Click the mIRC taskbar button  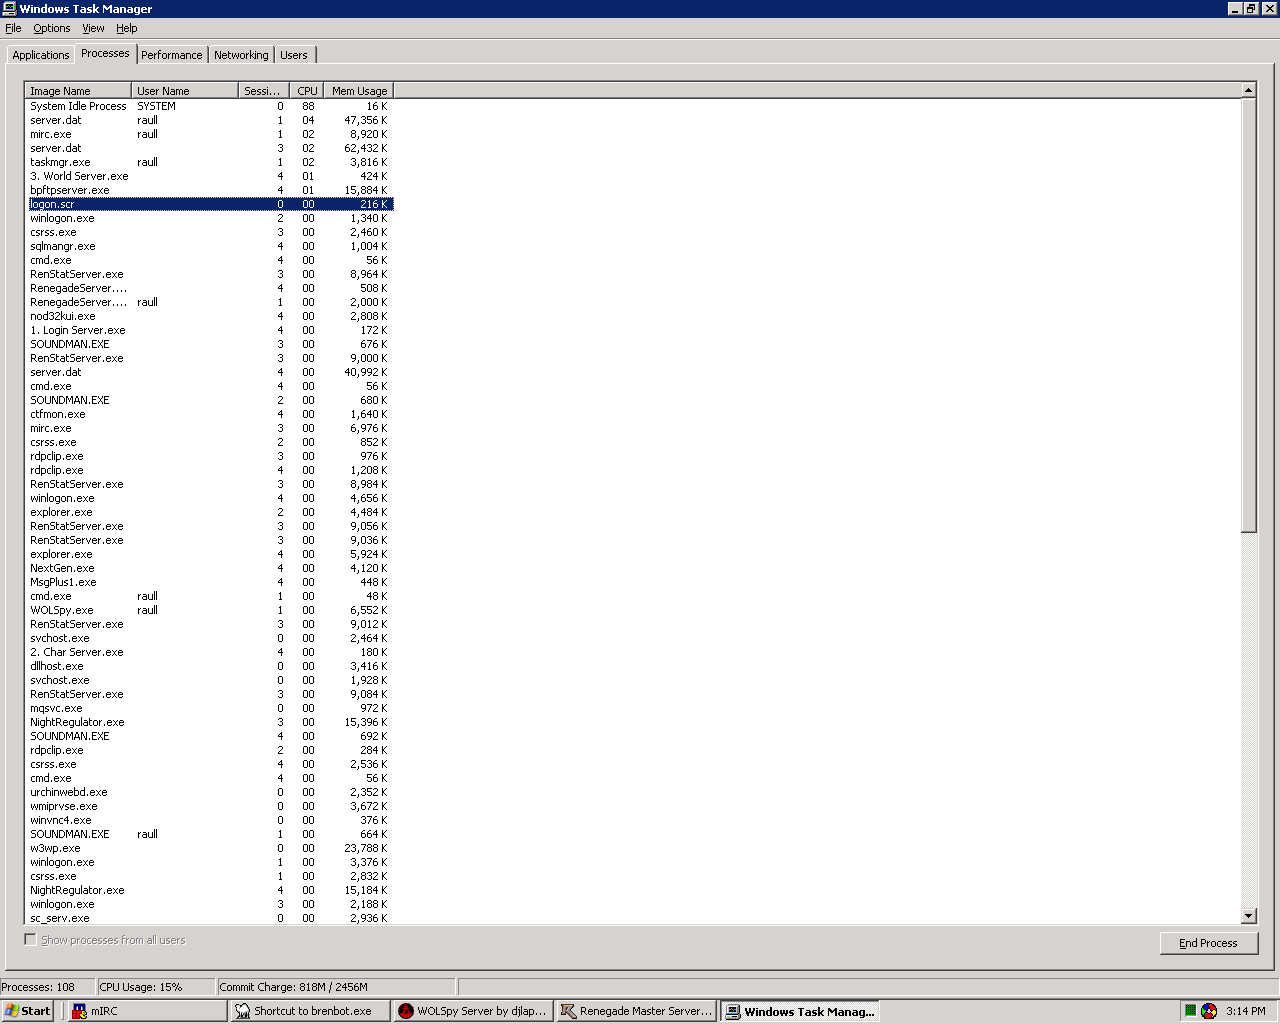click(x=147, y=1011)
